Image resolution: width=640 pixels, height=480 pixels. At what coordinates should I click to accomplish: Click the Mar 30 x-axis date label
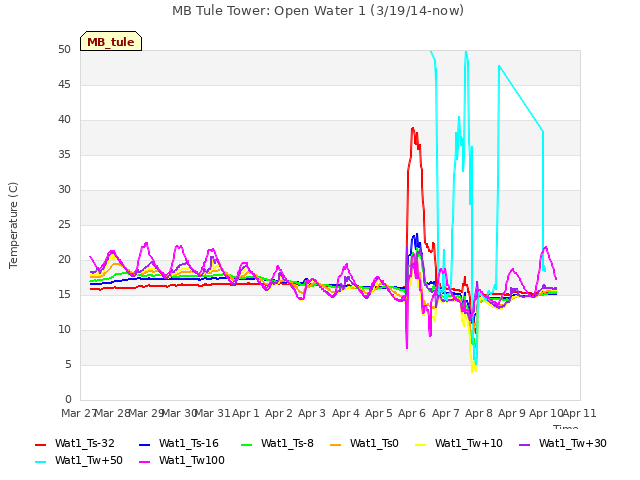(x=179, y=413)
